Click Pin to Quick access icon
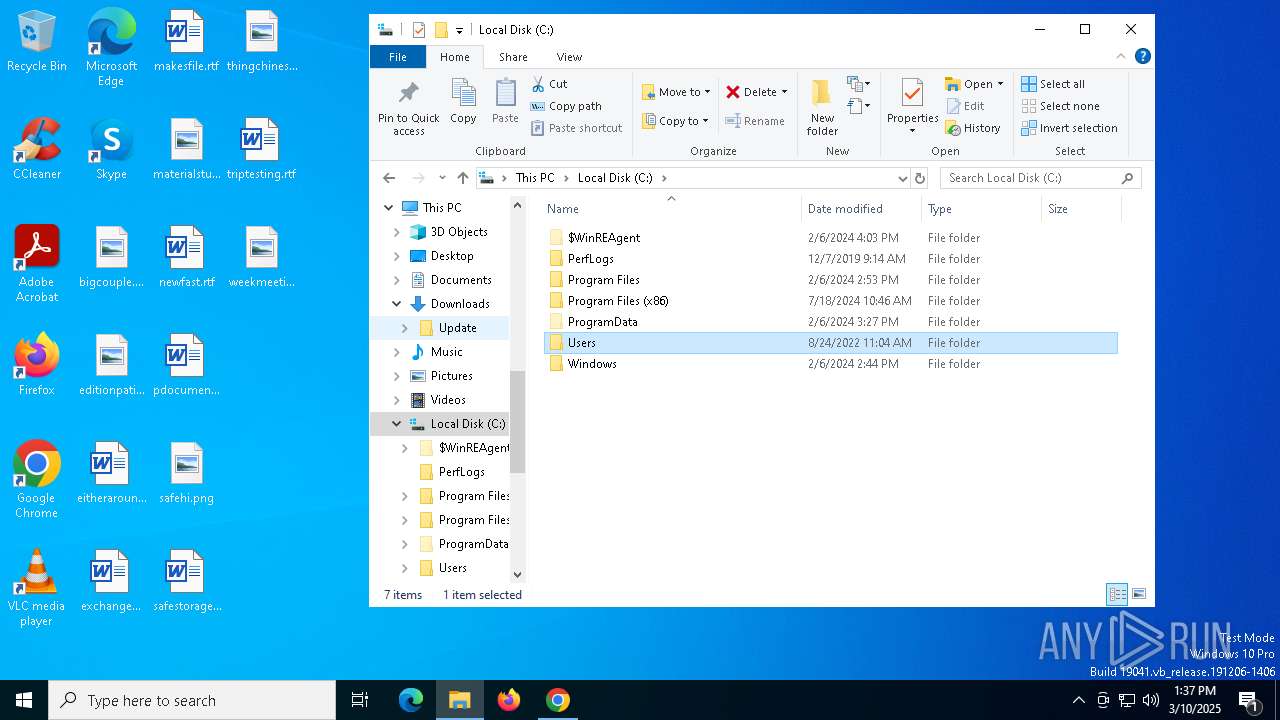Screen dimensions: 1280x720 click(x=408, y=108)
